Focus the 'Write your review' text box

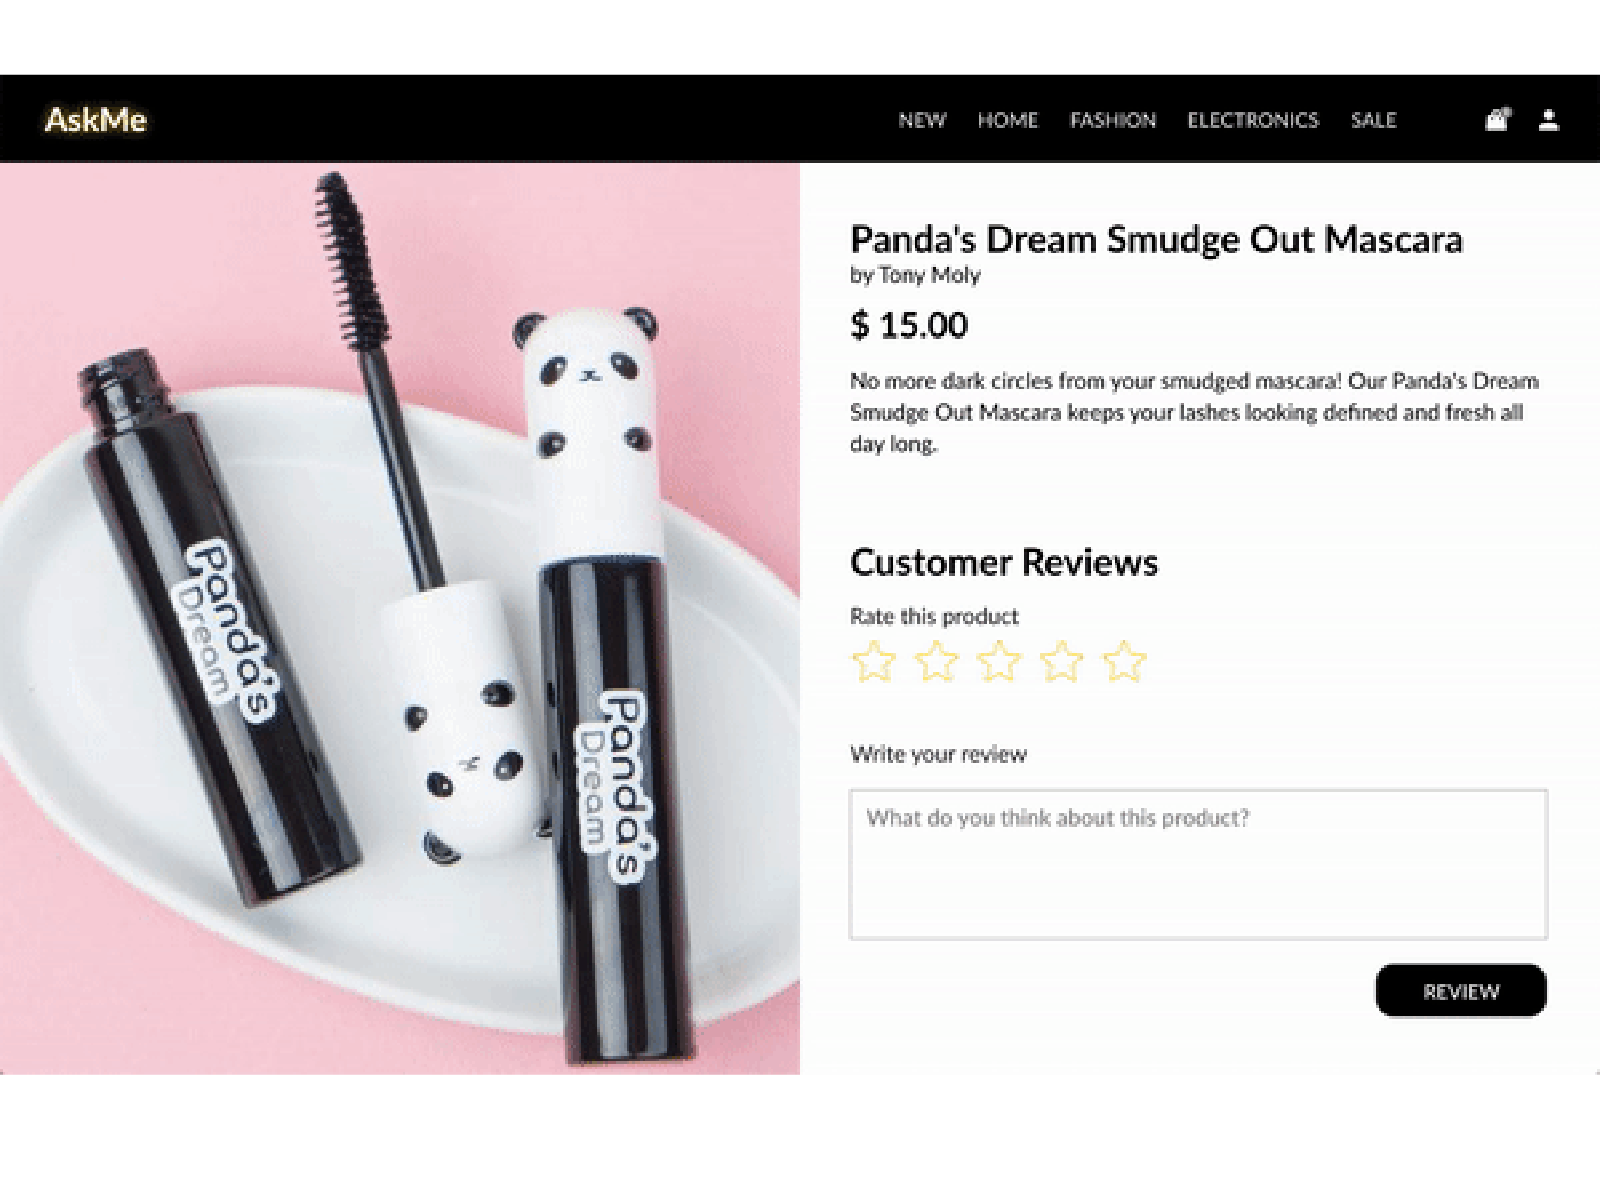1198,865
